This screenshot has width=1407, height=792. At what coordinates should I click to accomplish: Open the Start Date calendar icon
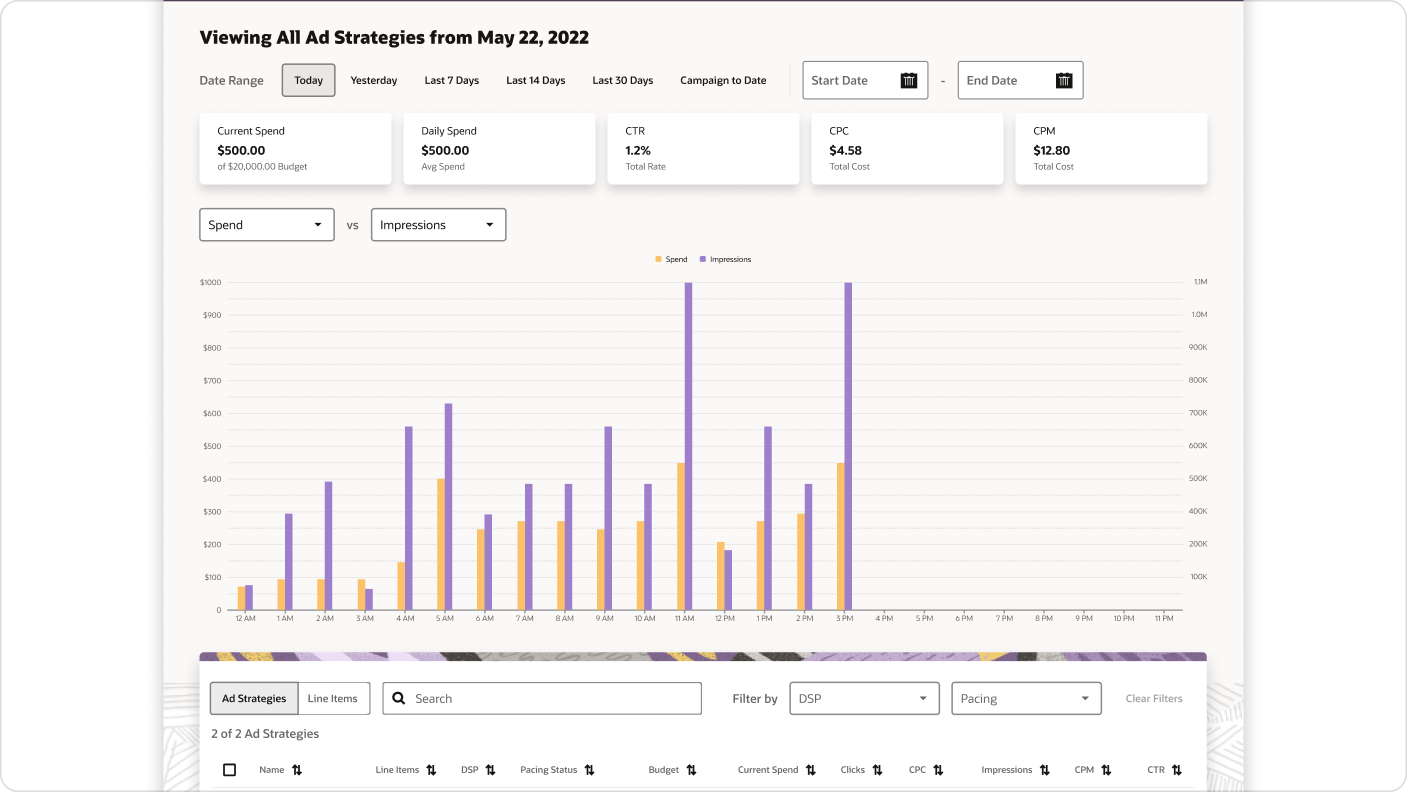coord(908,81)
